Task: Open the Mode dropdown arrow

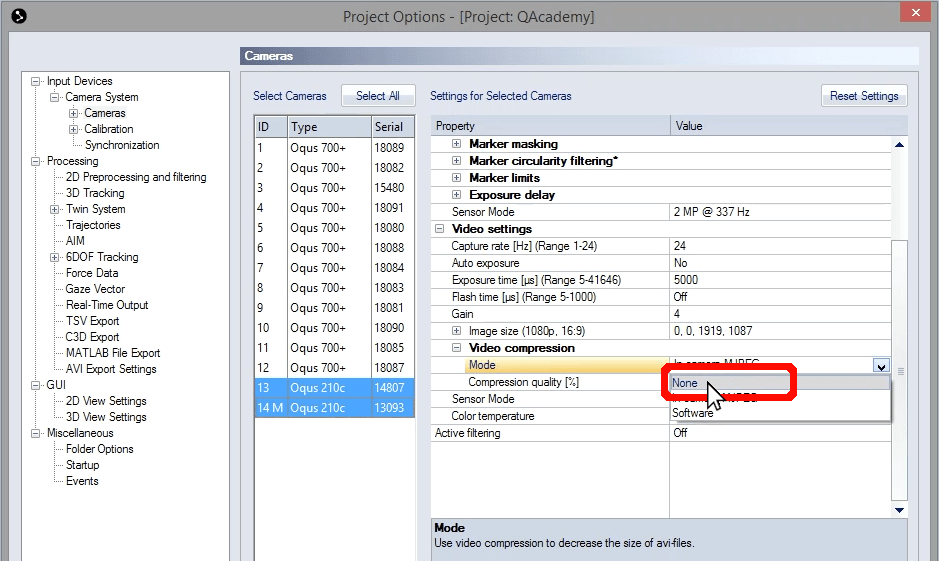Action: 881,365
